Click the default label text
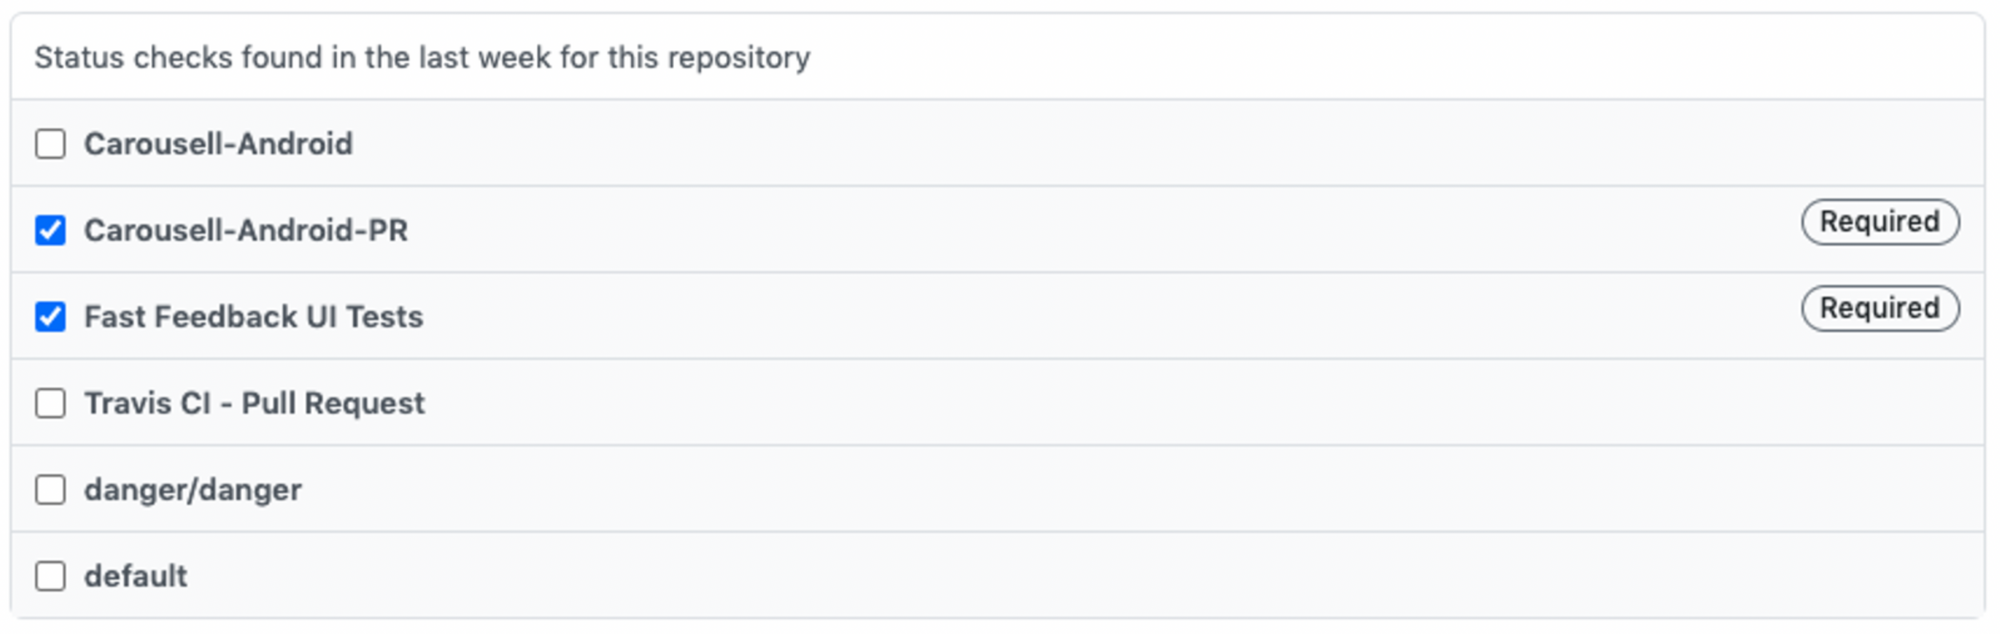Image resolution: width=2000 pixels, height=634 pixels. (x=136, y=576)
